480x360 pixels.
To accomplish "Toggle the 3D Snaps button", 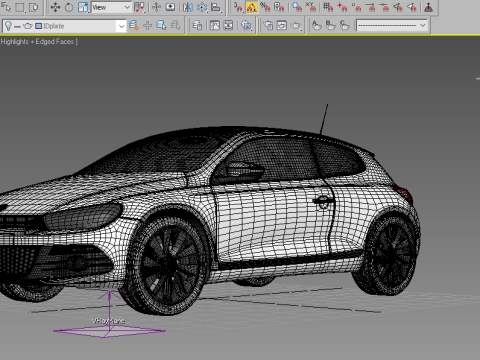I will point(238,7).
